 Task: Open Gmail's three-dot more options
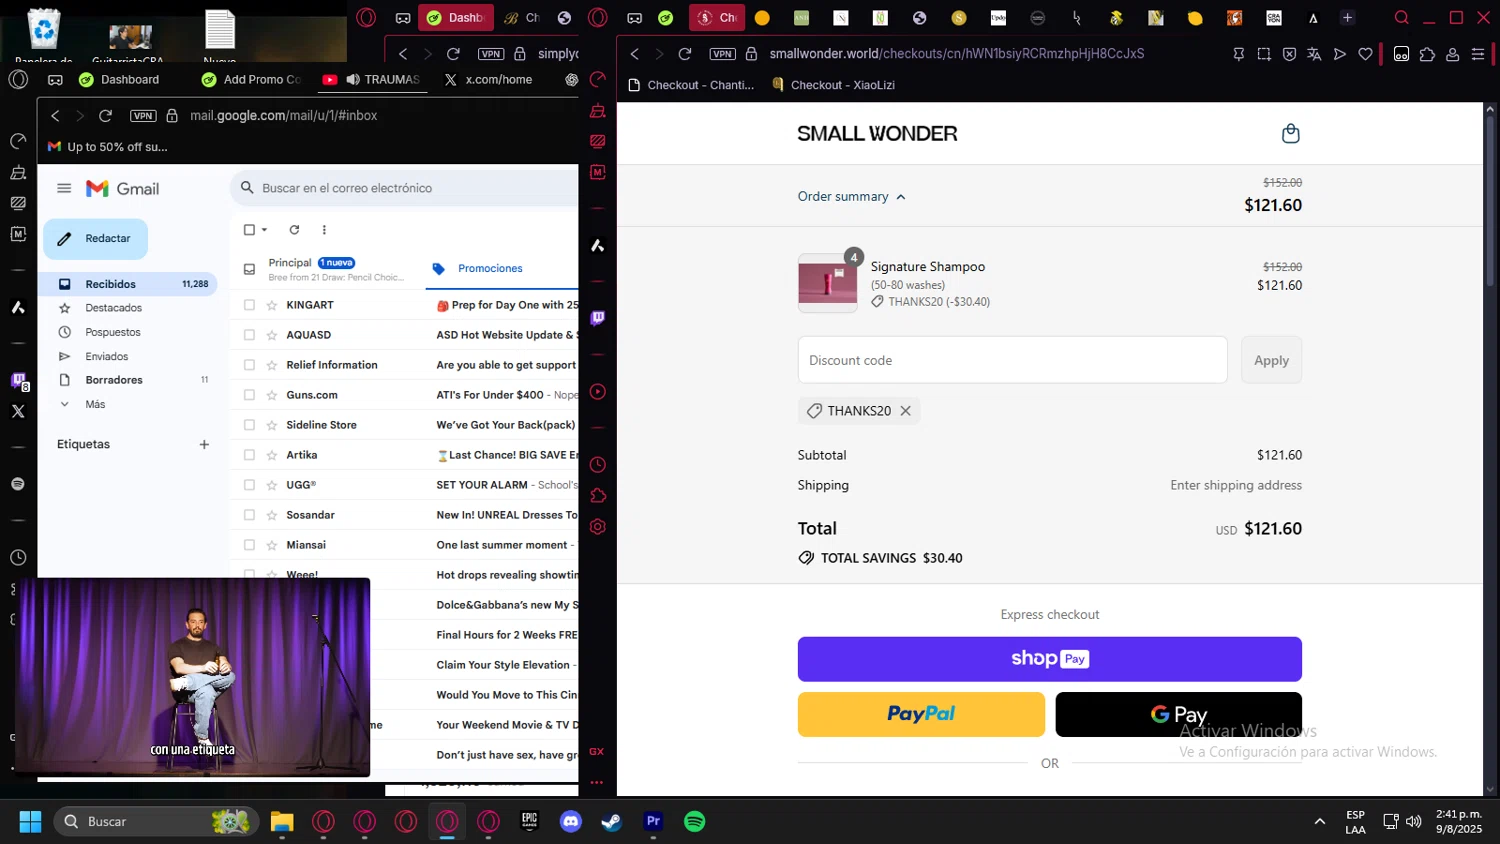(324, 230)
